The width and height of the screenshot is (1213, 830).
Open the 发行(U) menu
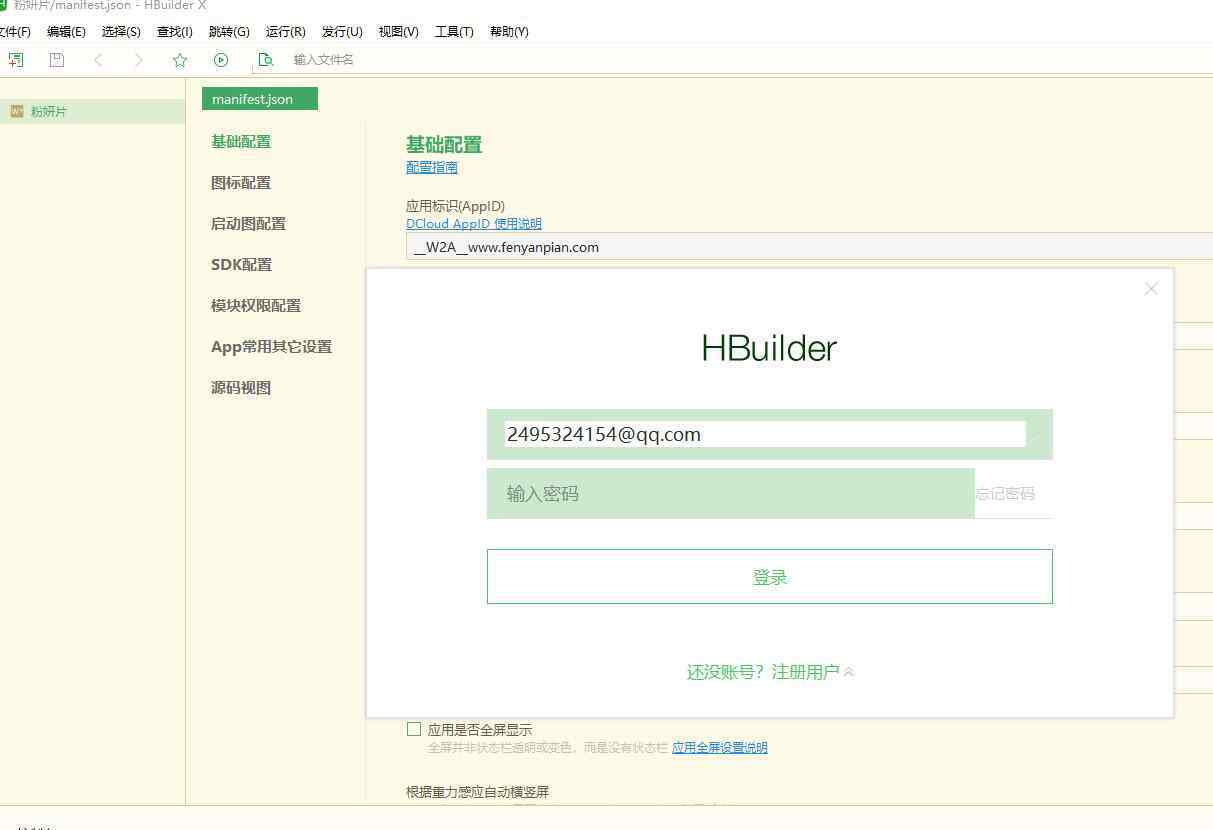(x=342, y=32)
